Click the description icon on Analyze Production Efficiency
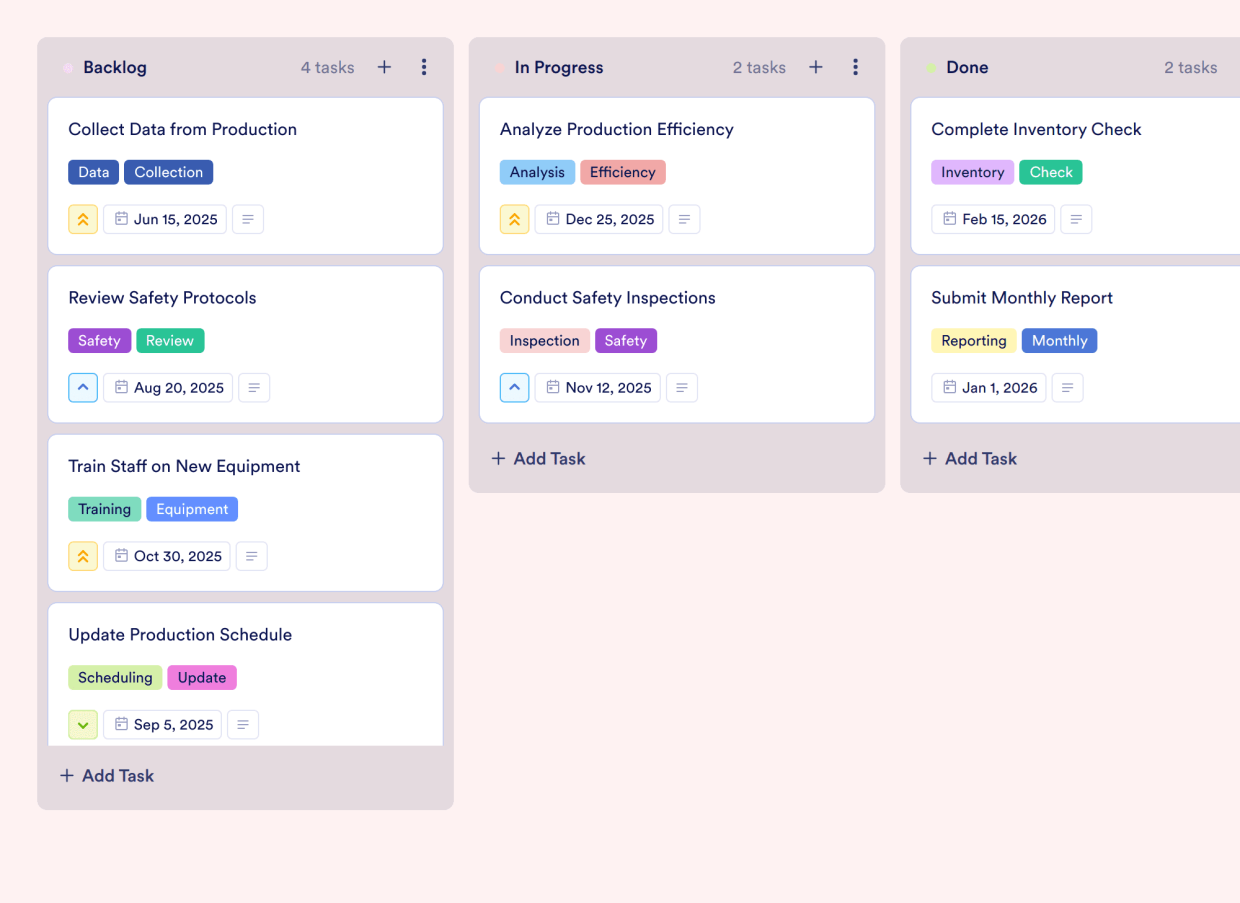1240x903 pixels. 684,219
